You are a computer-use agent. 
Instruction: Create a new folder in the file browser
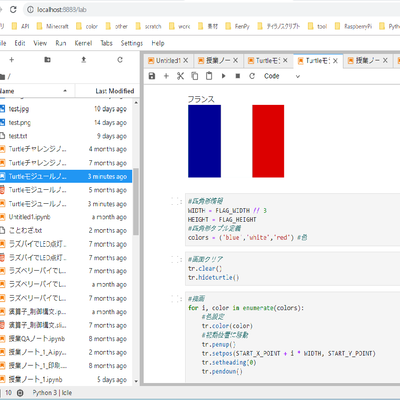point(47,60)
